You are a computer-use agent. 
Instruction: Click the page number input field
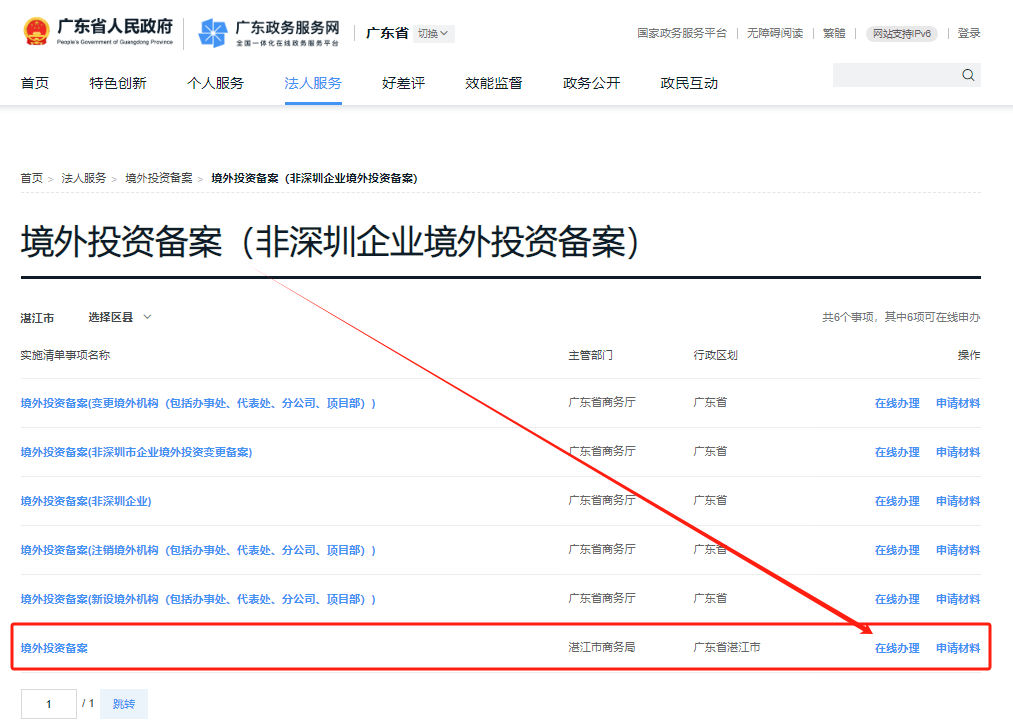[x=48, y=704]
